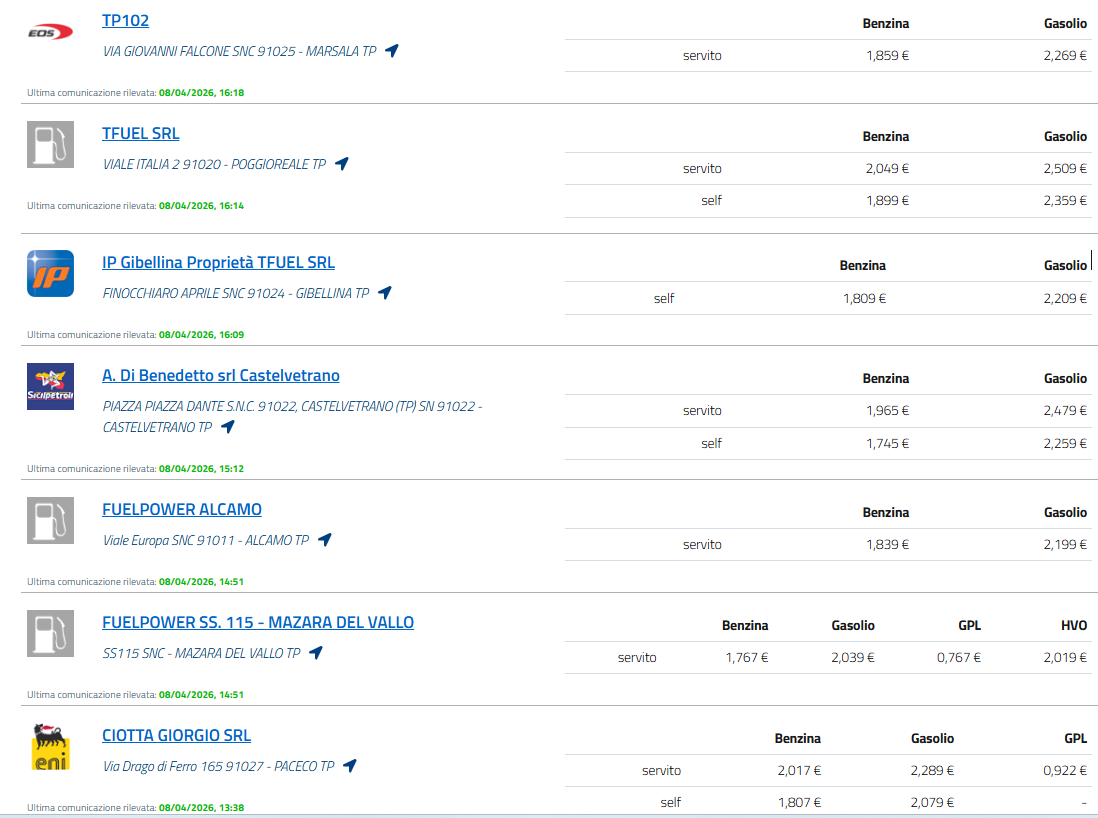
Task: Click the IP logo for Gibellina station
Action: tap(50, 273)
